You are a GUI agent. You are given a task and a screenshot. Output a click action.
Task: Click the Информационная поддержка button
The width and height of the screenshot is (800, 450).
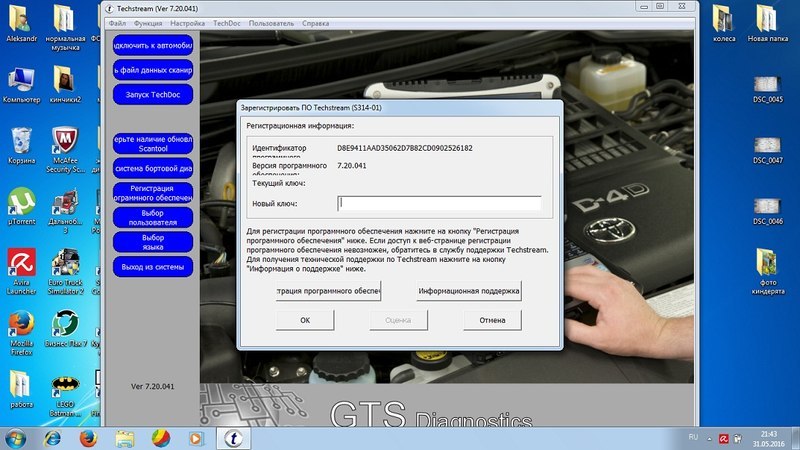pyautogui.click(x=468, y=291)
